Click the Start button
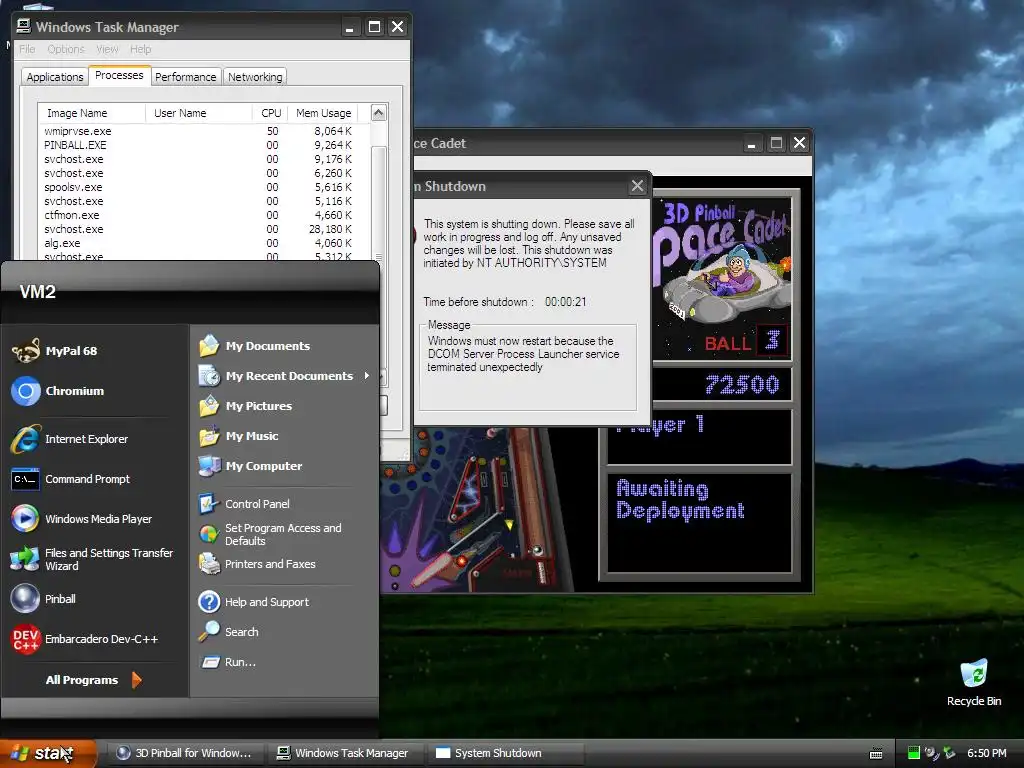Viewport: 1024px width, 768px height. (48, 753)
